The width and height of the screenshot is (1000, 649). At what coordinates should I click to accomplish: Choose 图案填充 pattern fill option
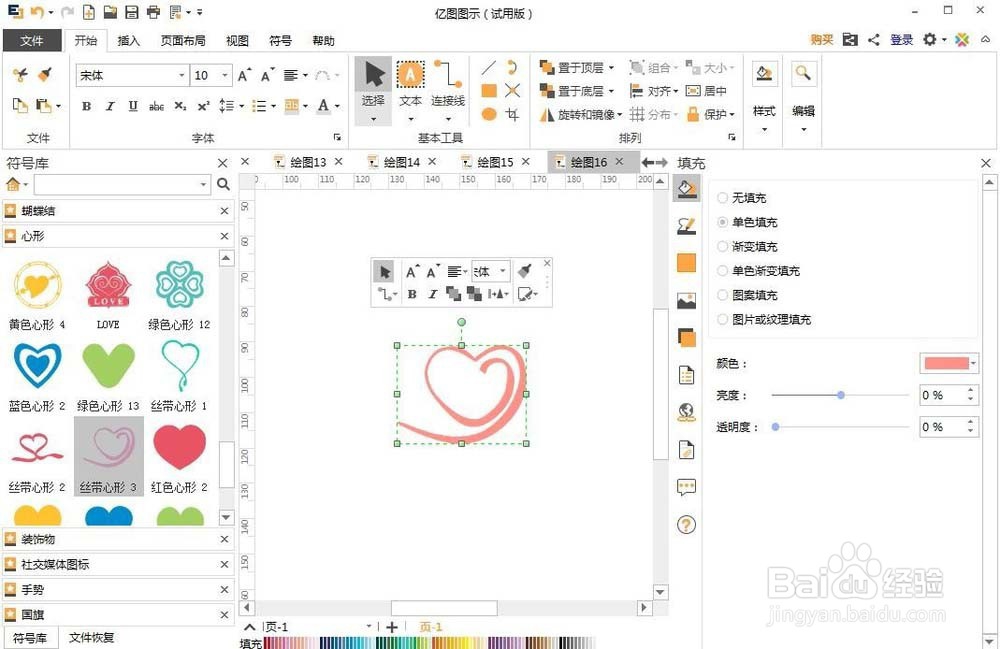point(722,294)
